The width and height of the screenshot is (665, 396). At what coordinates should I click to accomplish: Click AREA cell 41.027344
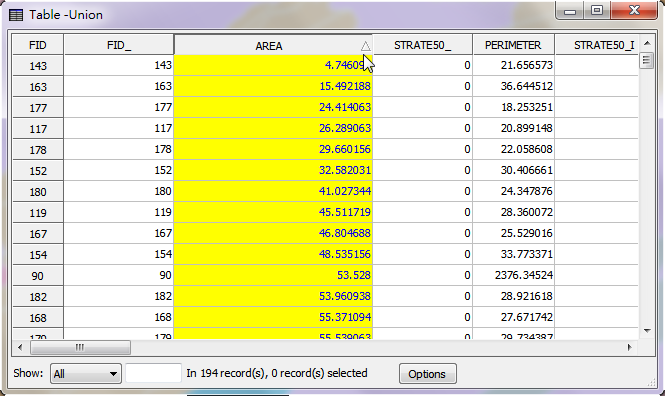coord(273,192)
